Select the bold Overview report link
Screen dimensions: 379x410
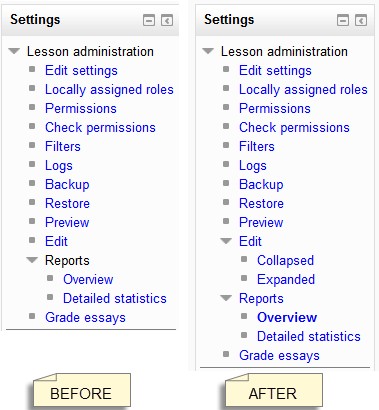pos(287,317)
